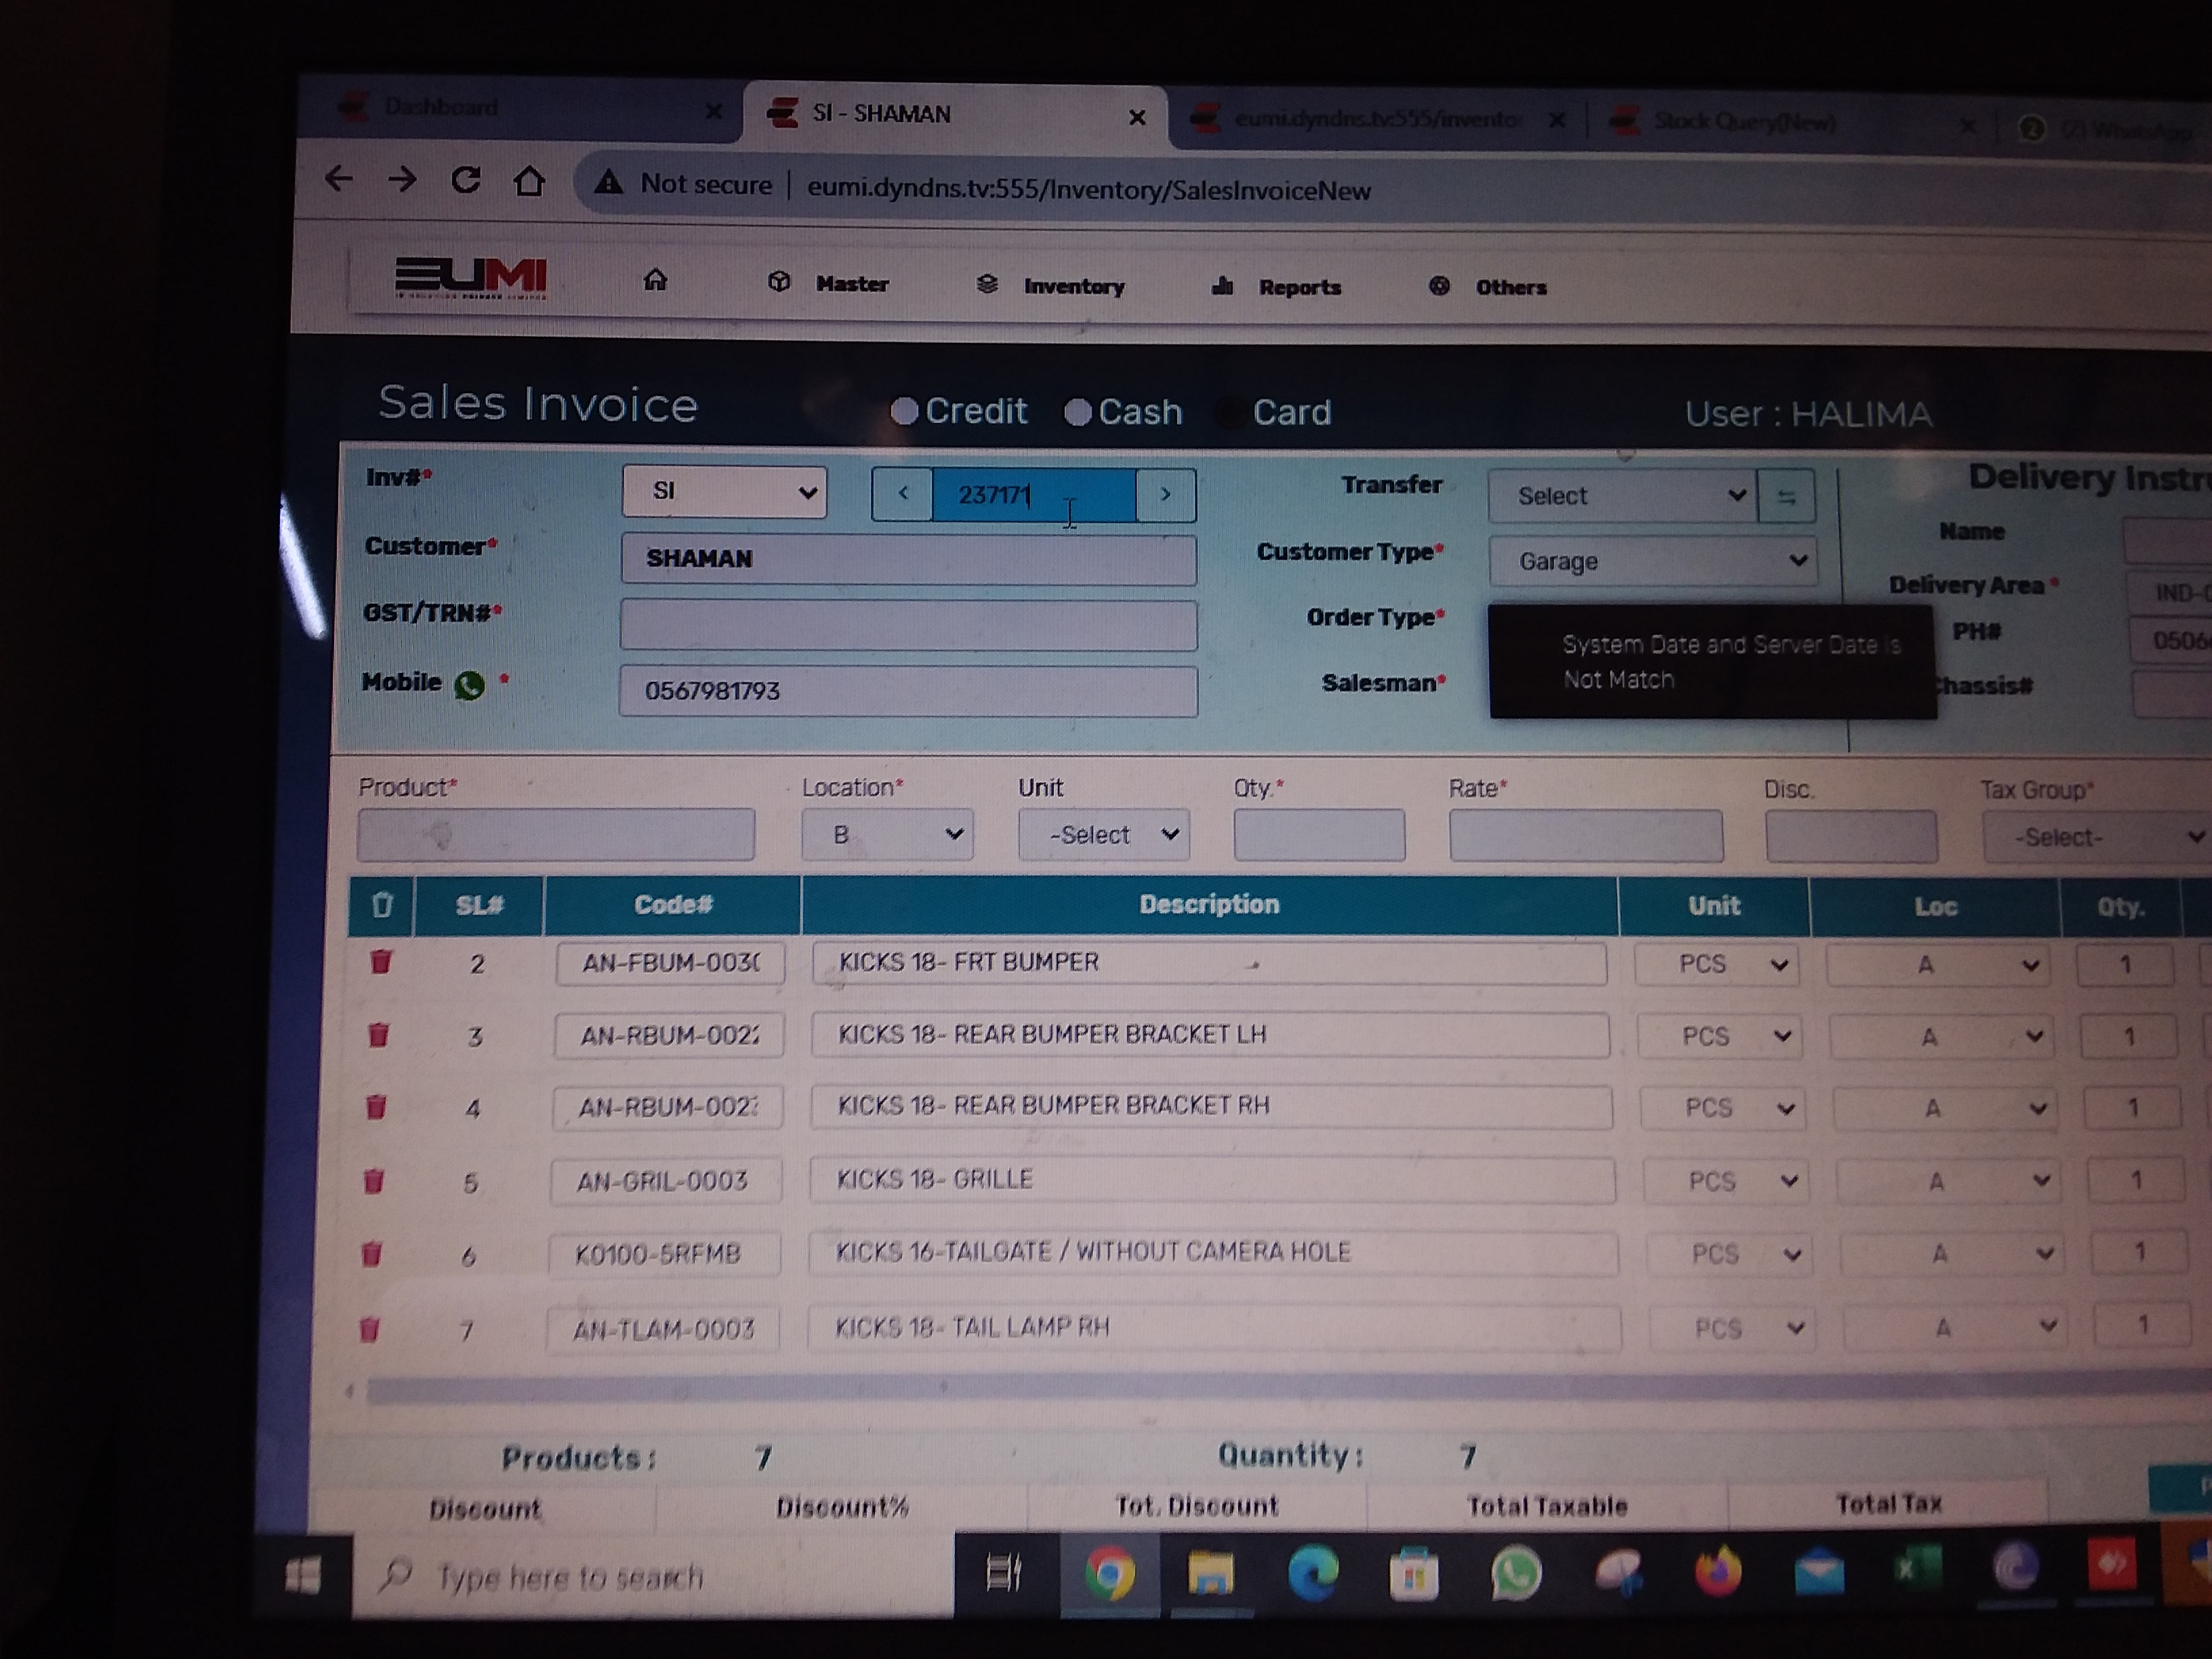This screenshot has height=1659, width=2212.
Task: Open the Reports menu
Action: pos(1277,287)
